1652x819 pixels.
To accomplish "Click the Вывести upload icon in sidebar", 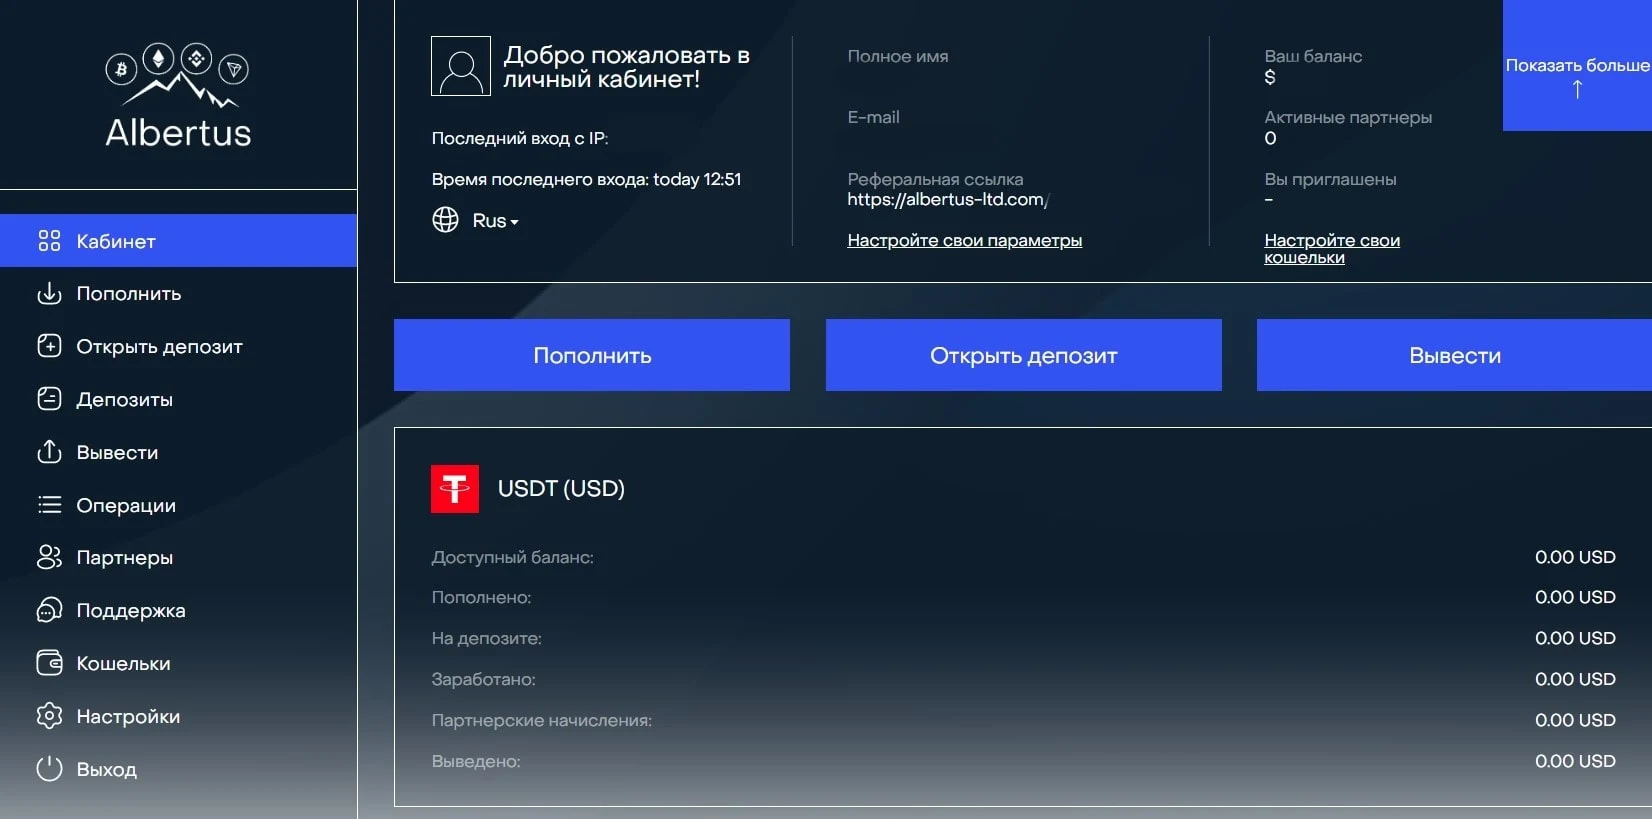I will point(49,452).
